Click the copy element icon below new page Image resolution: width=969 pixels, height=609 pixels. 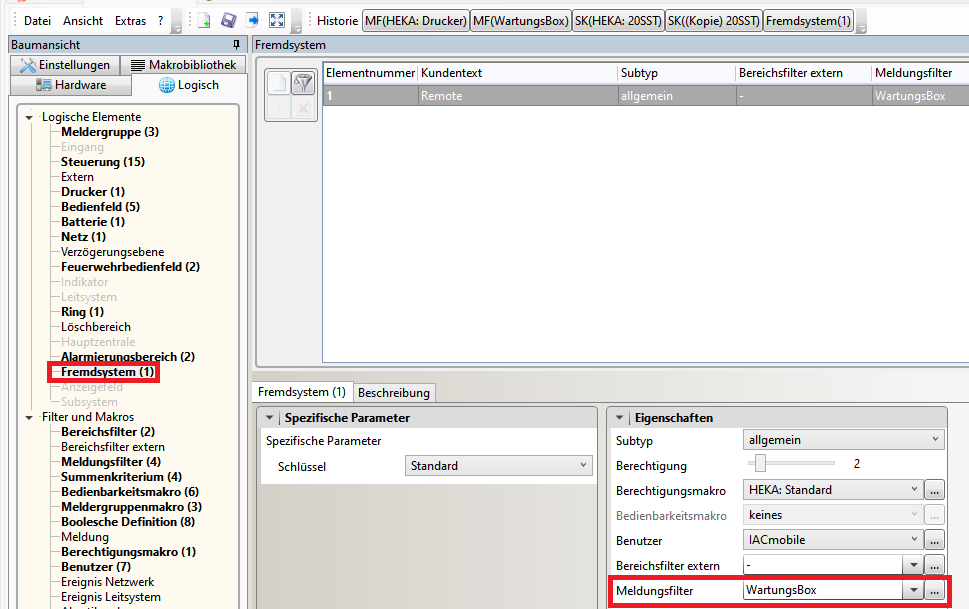click(279, 108)
